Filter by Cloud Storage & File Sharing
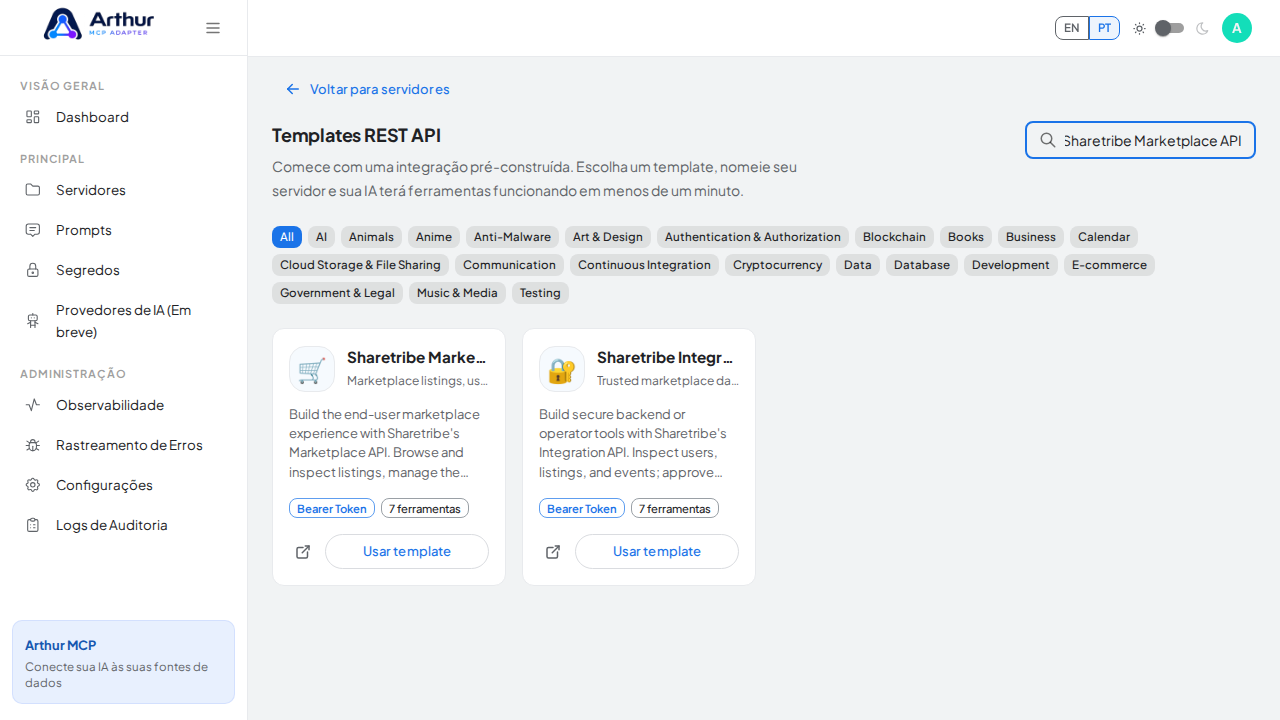 [360, 265]
